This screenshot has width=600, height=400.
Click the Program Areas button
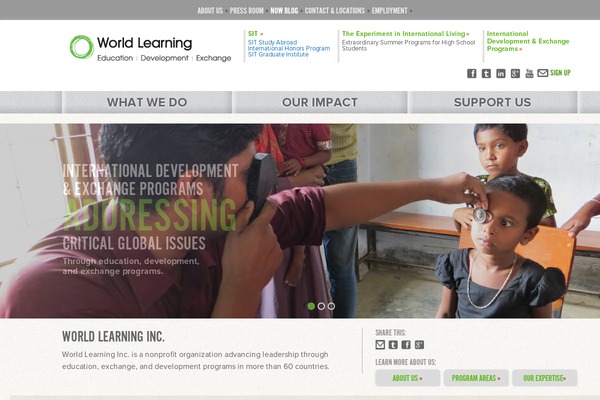point(476,378)
